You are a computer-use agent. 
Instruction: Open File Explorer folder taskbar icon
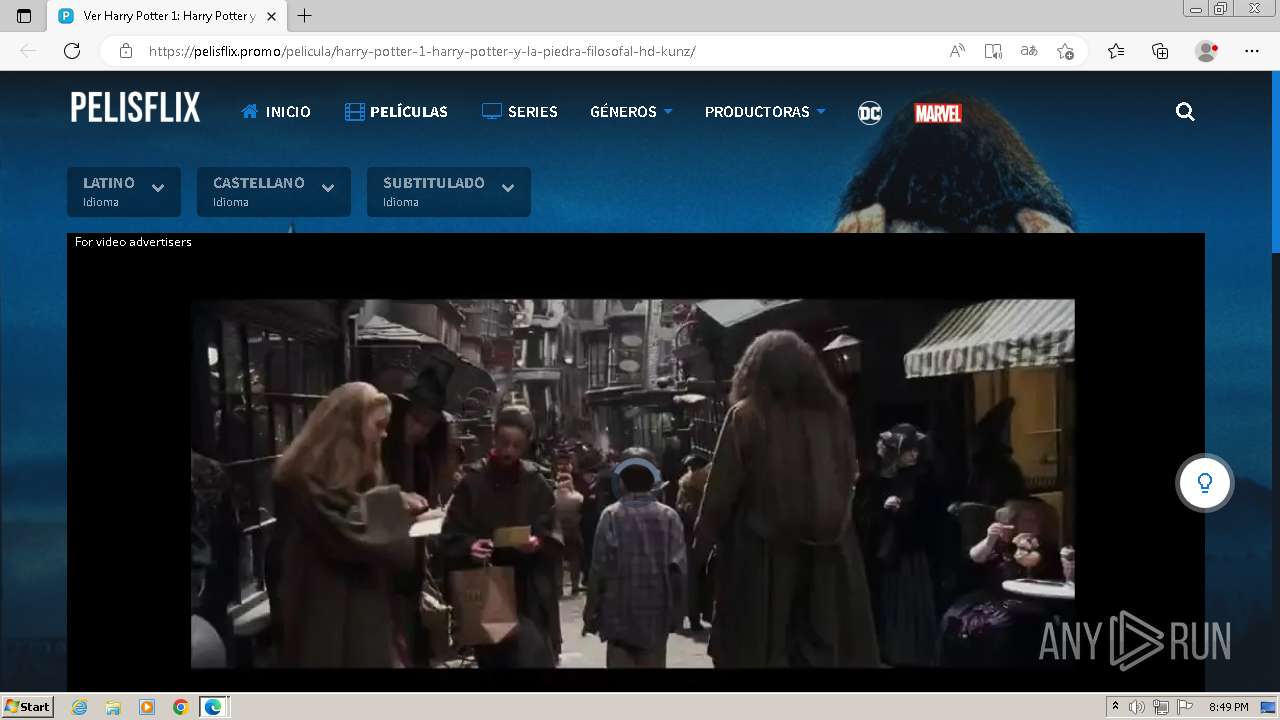pos(113,707)
